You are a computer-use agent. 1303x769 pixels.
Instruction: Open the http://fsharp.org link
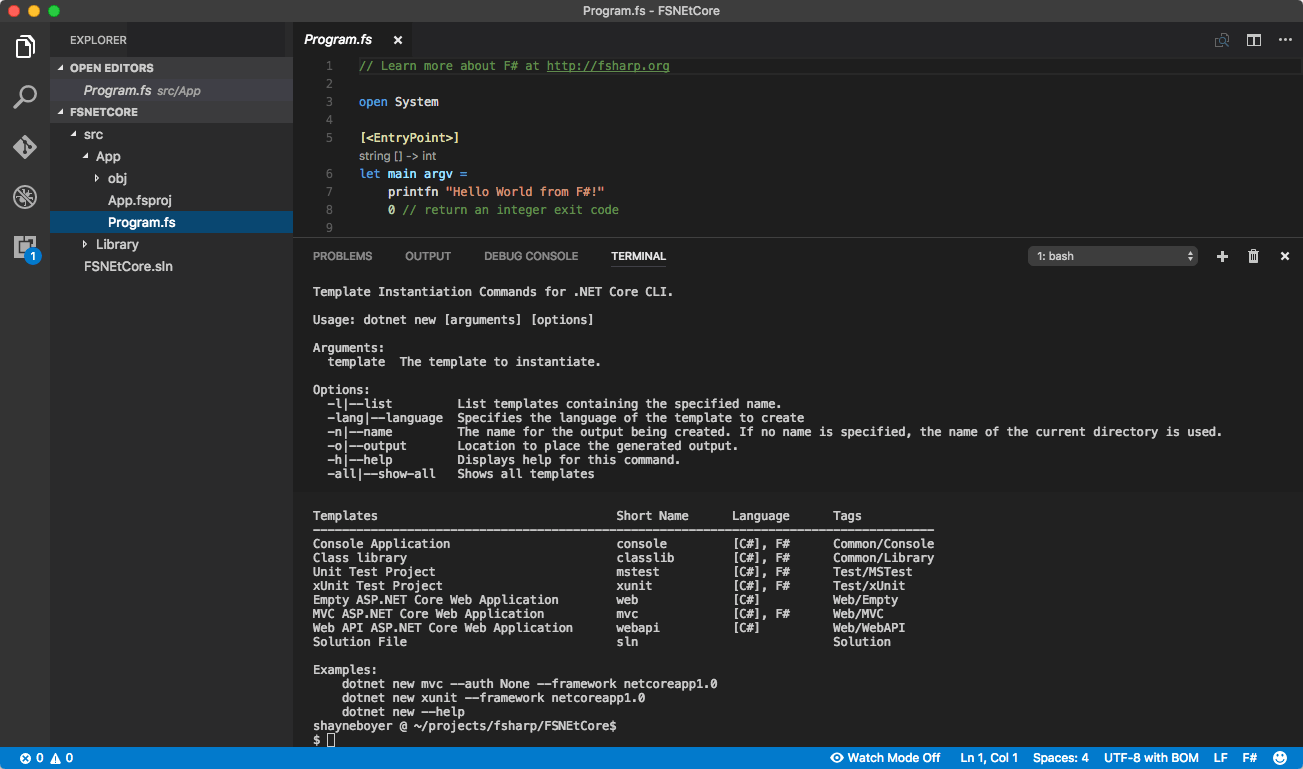tap(608, 65)
